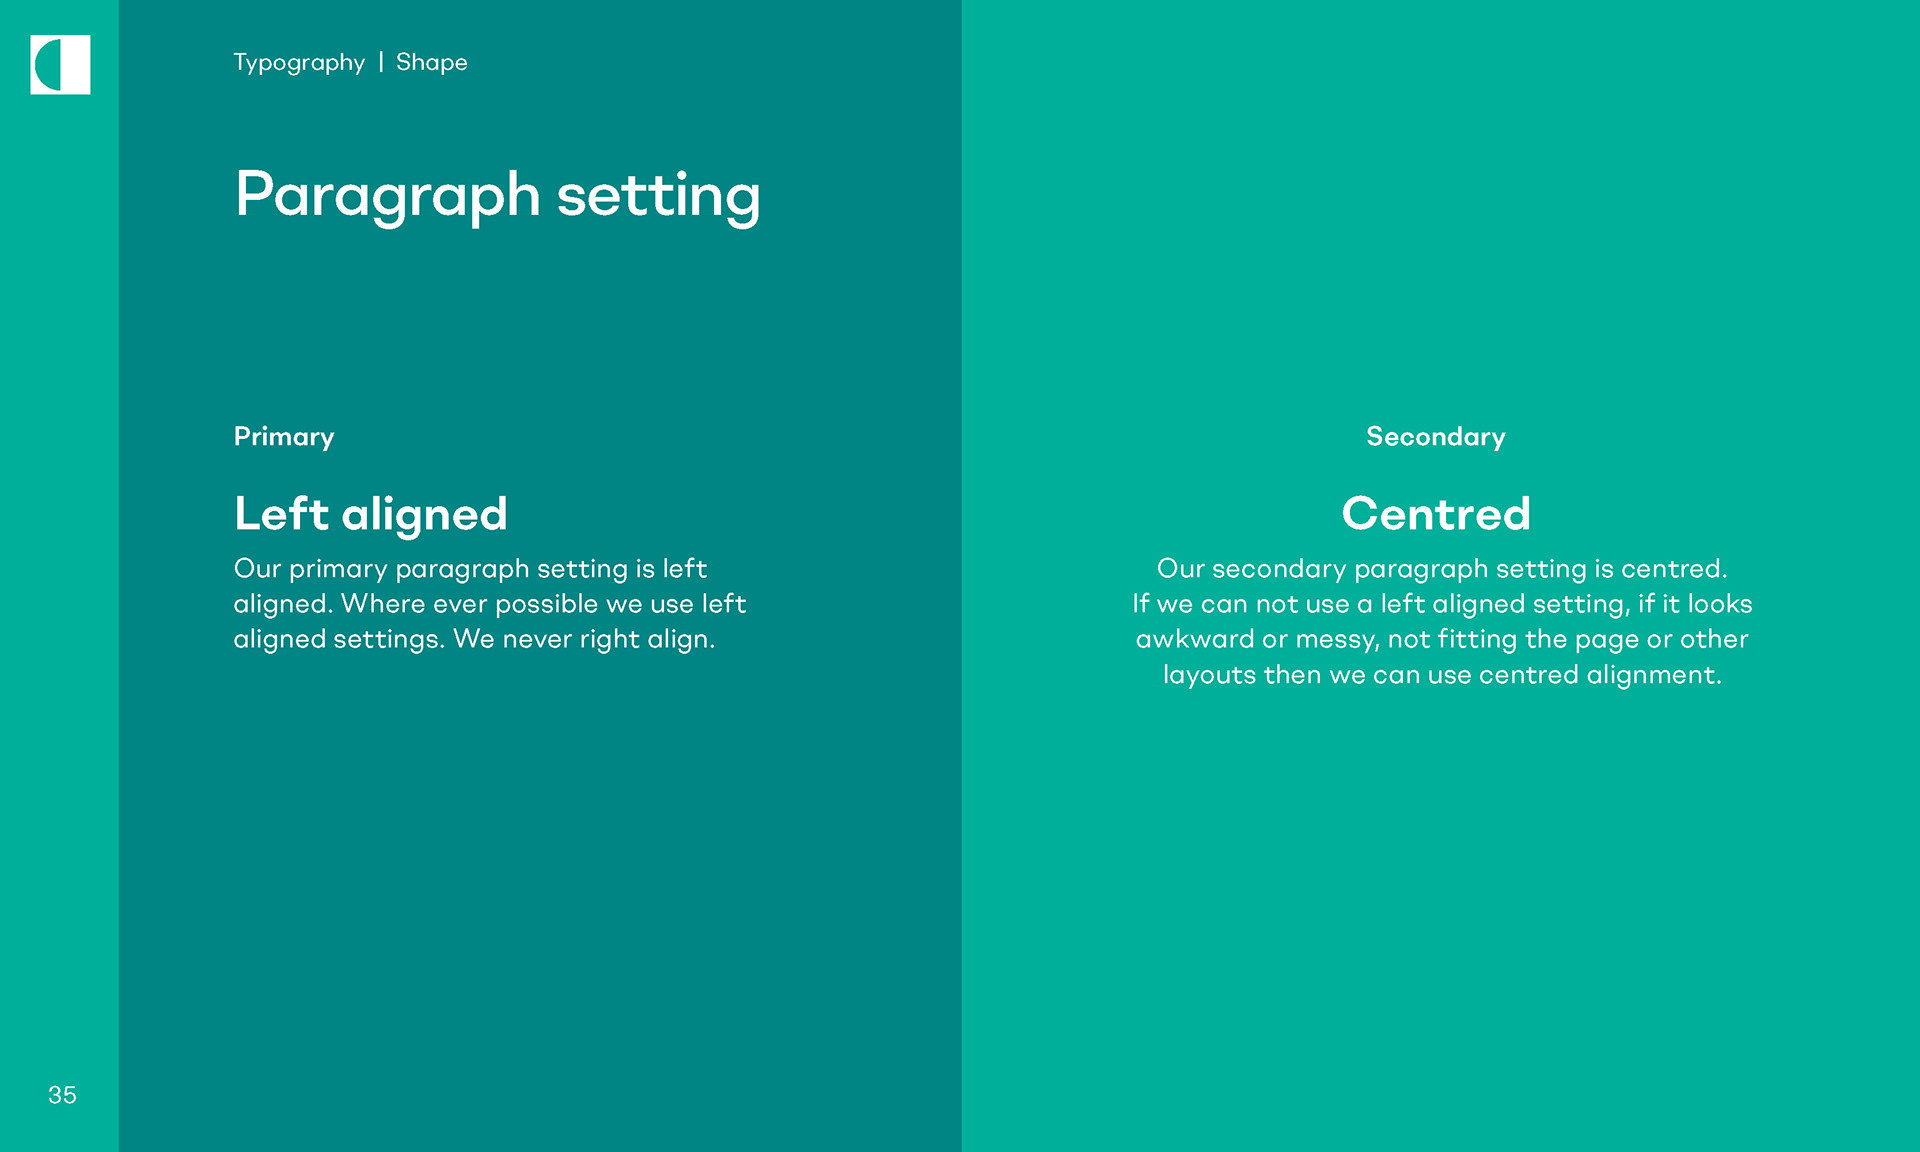Screen dimensions: 1920x1152
Task: Click the line starting 'awkward or messy'
Action: pyautogui.click(x=1442, y=639)
